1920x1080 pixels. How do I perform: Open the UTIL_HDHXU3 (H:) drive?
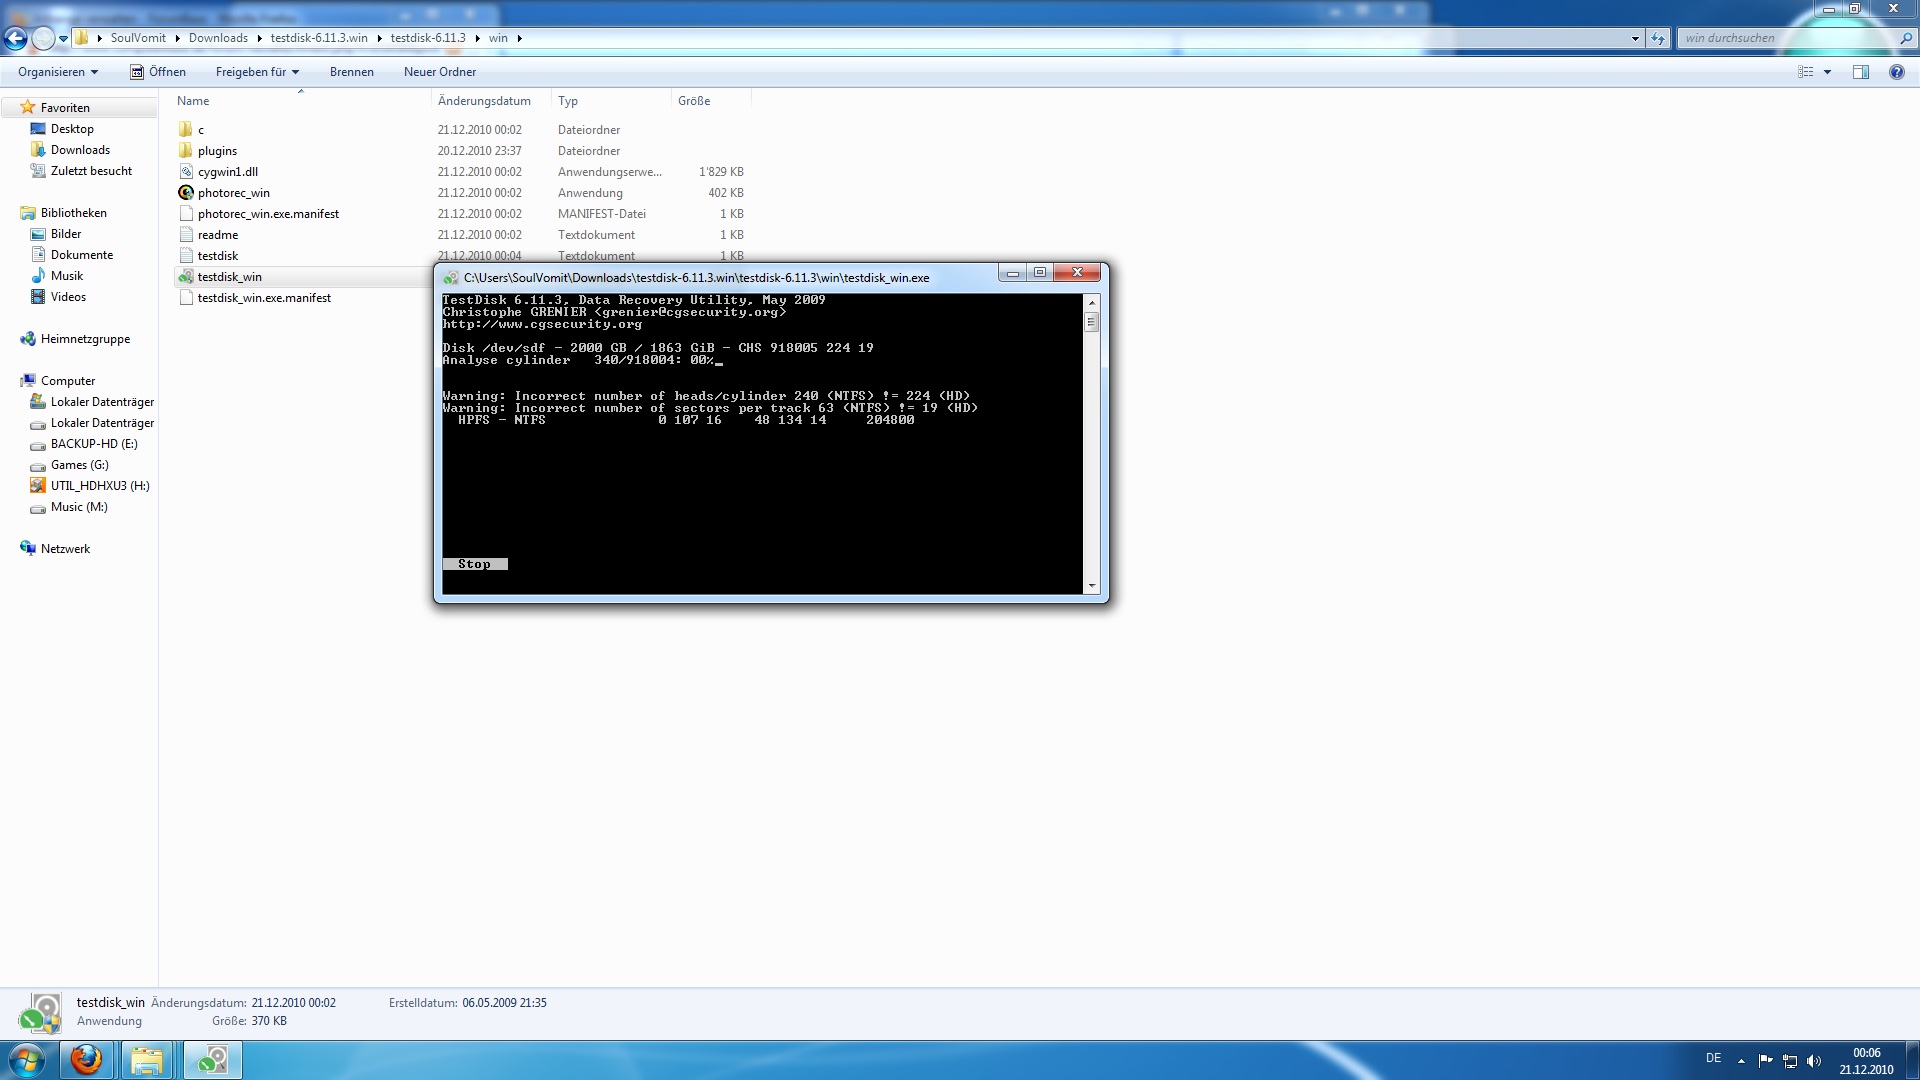pyautogui.click(x=100, y=486)
